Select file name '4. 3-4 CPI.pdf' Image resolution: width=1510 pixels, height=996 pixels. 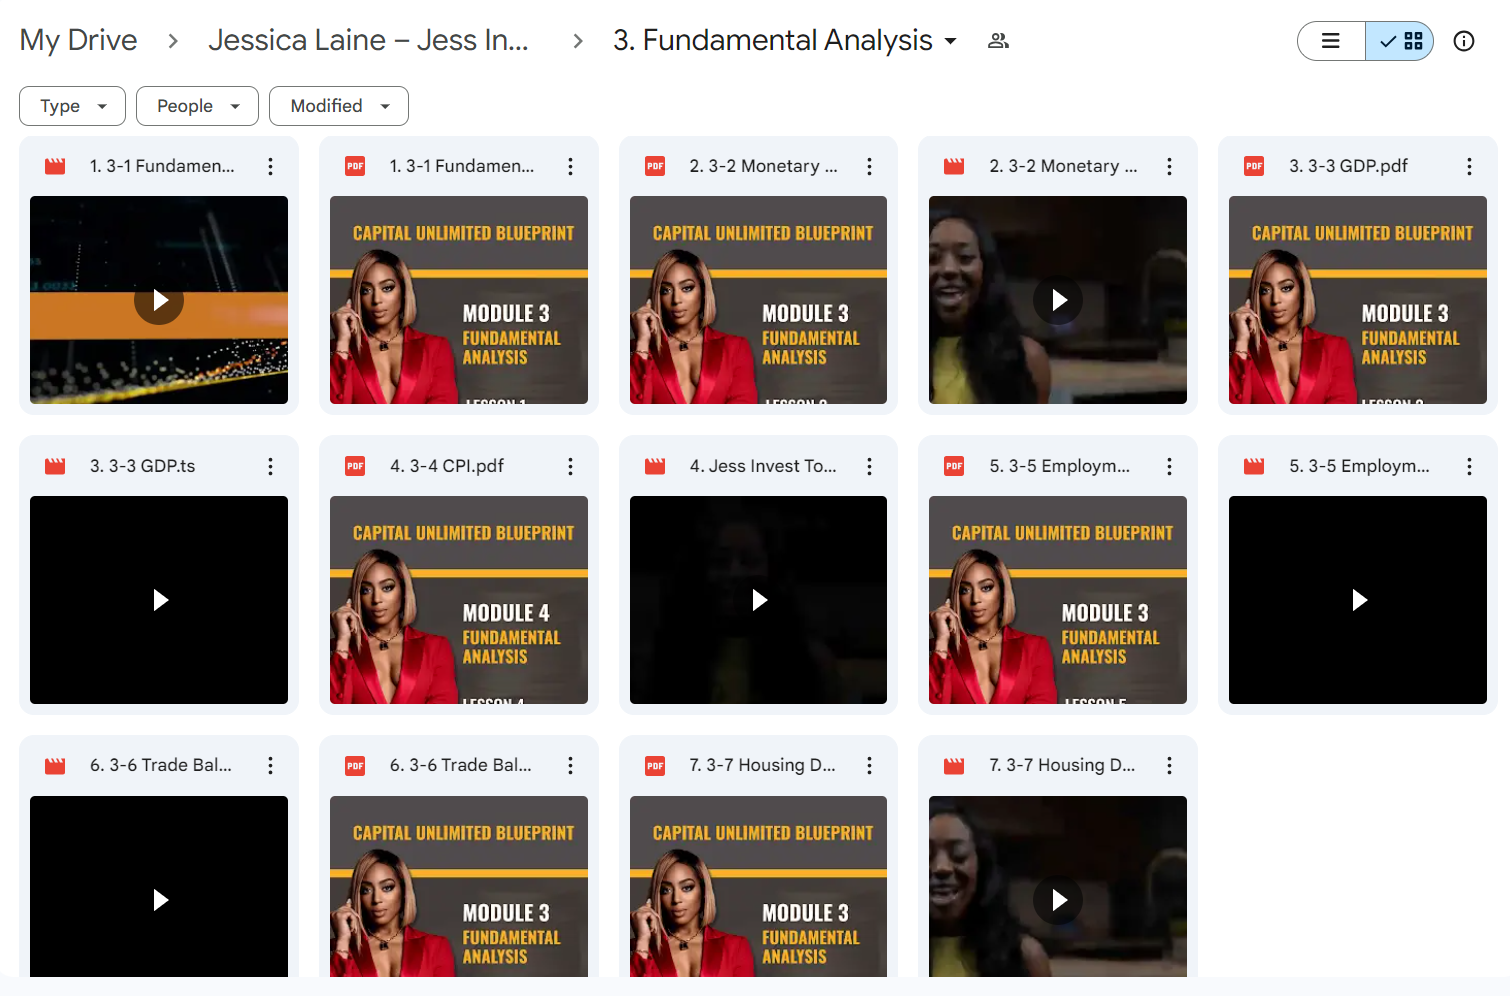[x=447, y=466]
